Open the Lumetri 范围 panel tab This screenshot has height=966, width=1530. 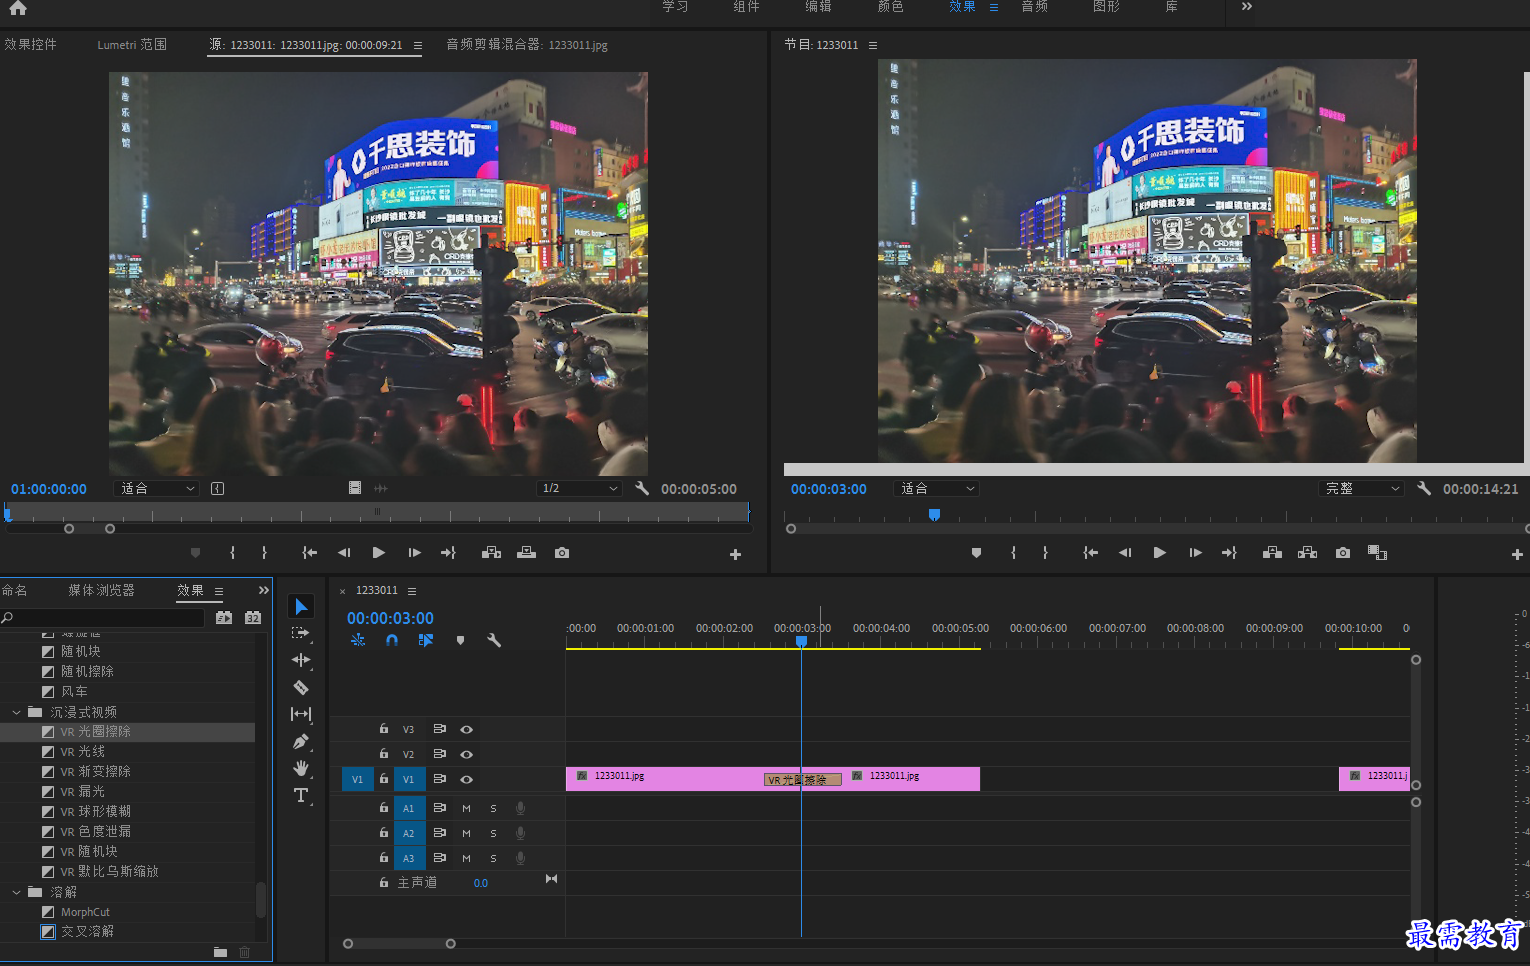click(132, 44)
